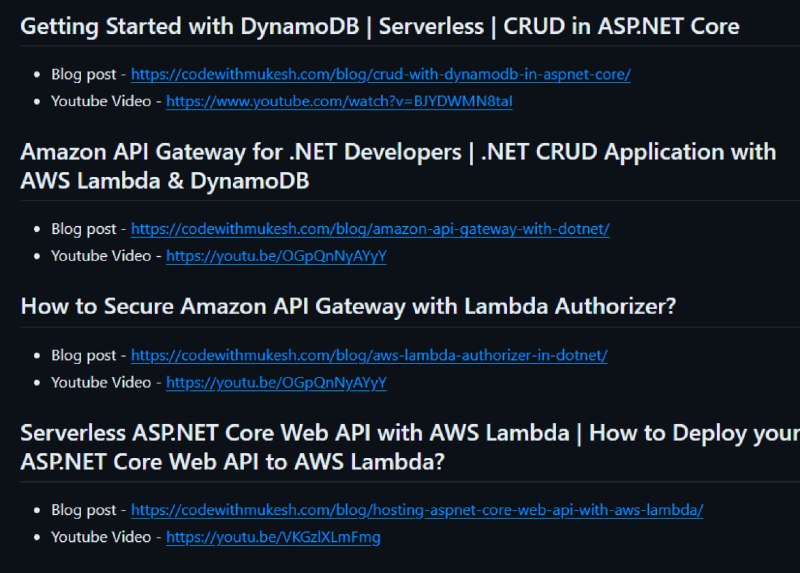Image resolution: width=800 pixels, height=573 pixels.
Task: Click the How to Secure Amazon API Gateway heading
Action: pyautogui.click(x=348, y=307)
